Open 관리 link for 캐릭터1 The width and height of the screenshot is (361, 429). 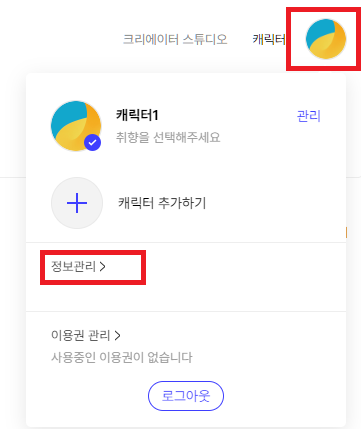click(x=309, y=116)
